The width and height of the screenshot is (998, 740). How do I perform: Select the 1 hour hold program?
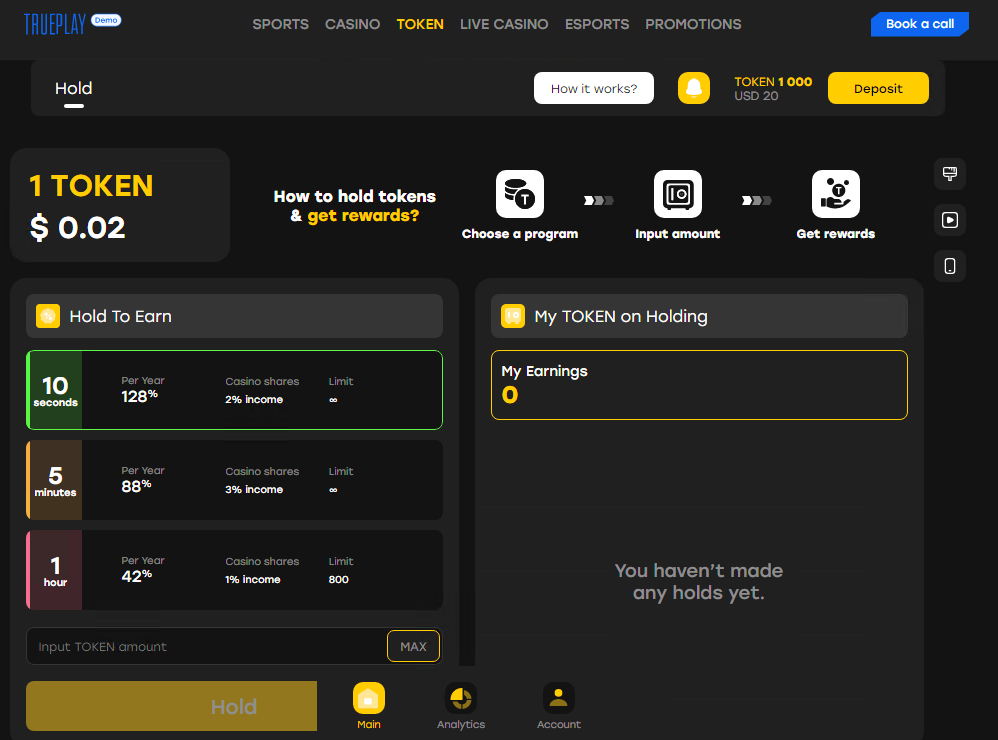click(234, 570)
